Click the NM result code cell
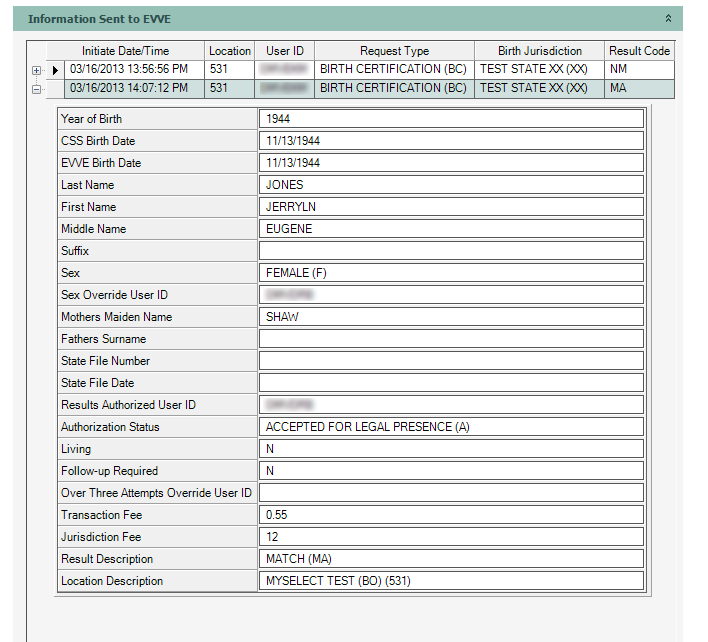The image size is (708, 642). coord(639,70)
